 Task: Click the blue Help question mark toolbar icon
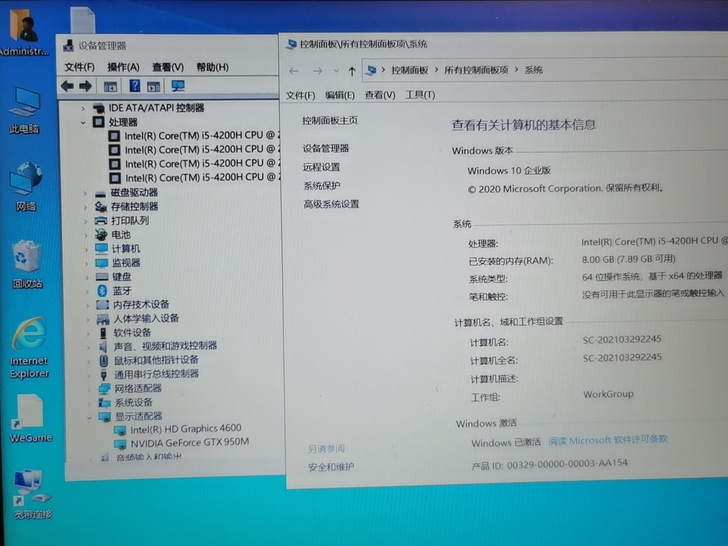(x=135, y=86)
